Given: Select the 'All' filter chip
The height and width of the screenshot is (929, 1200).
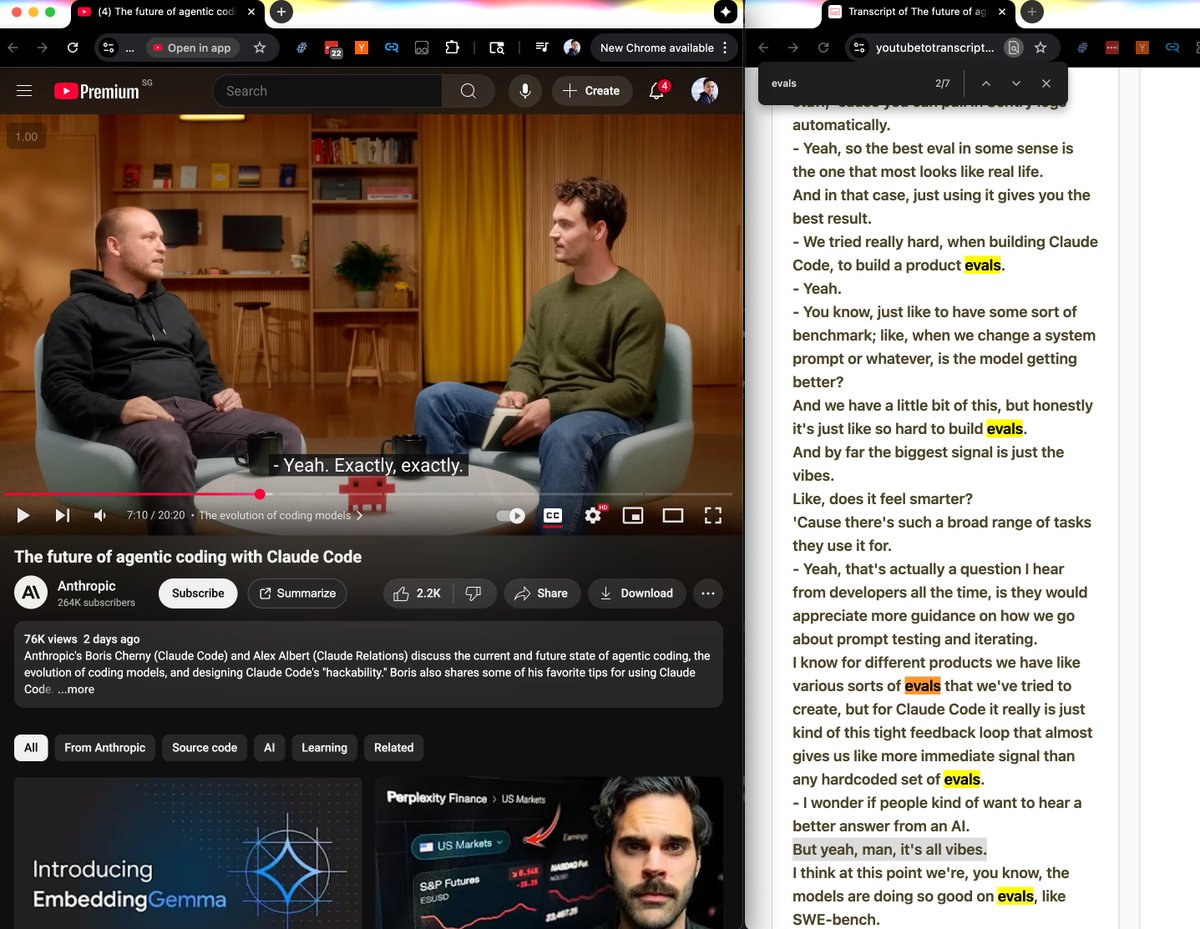Looking at the screenshot, I should [31, 747].
